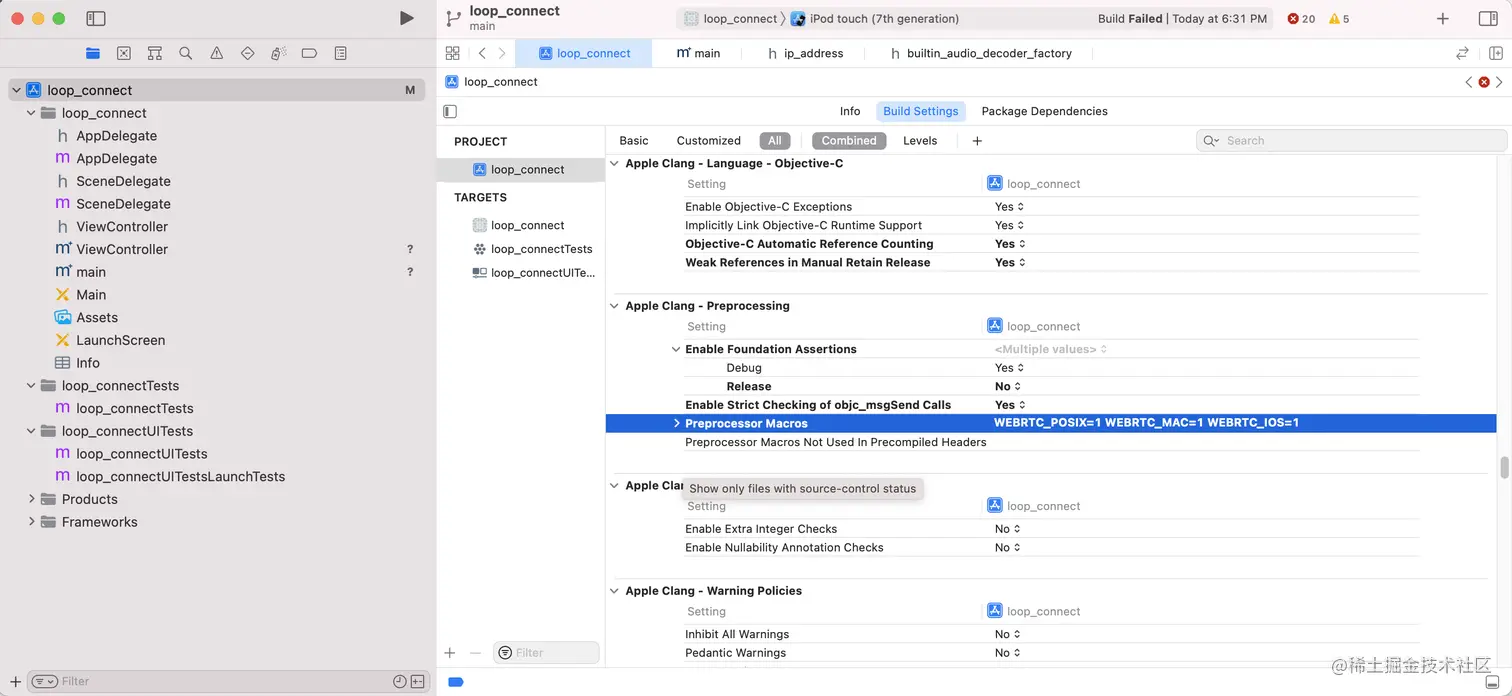Toggle the right inspector panel
The image size is (1512, 696).
(x=1489, y=17)
